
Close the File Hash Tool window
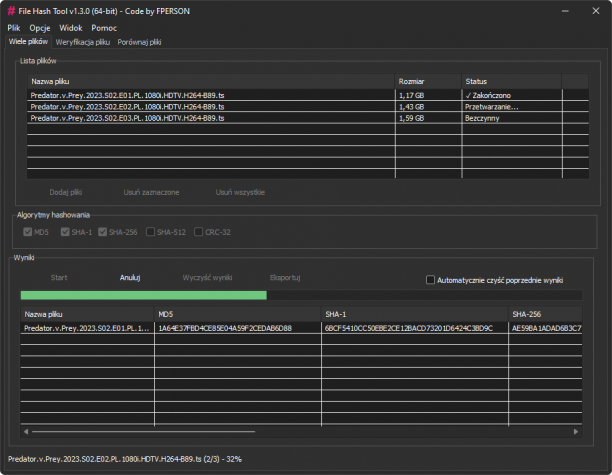[596, 11]
